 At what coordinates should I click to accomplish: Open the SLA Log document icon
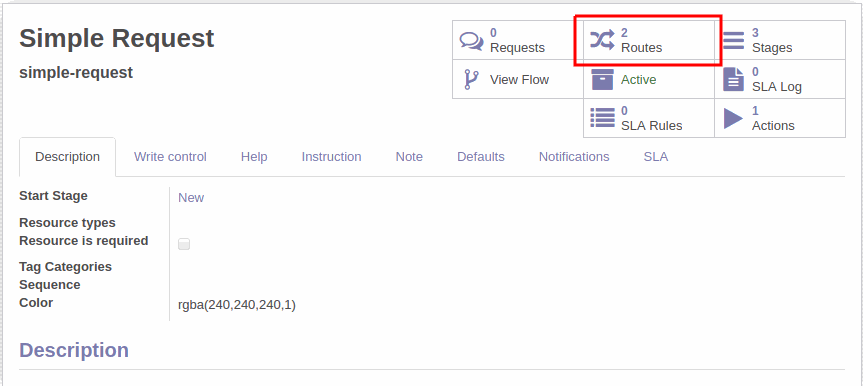coord(733,80)
